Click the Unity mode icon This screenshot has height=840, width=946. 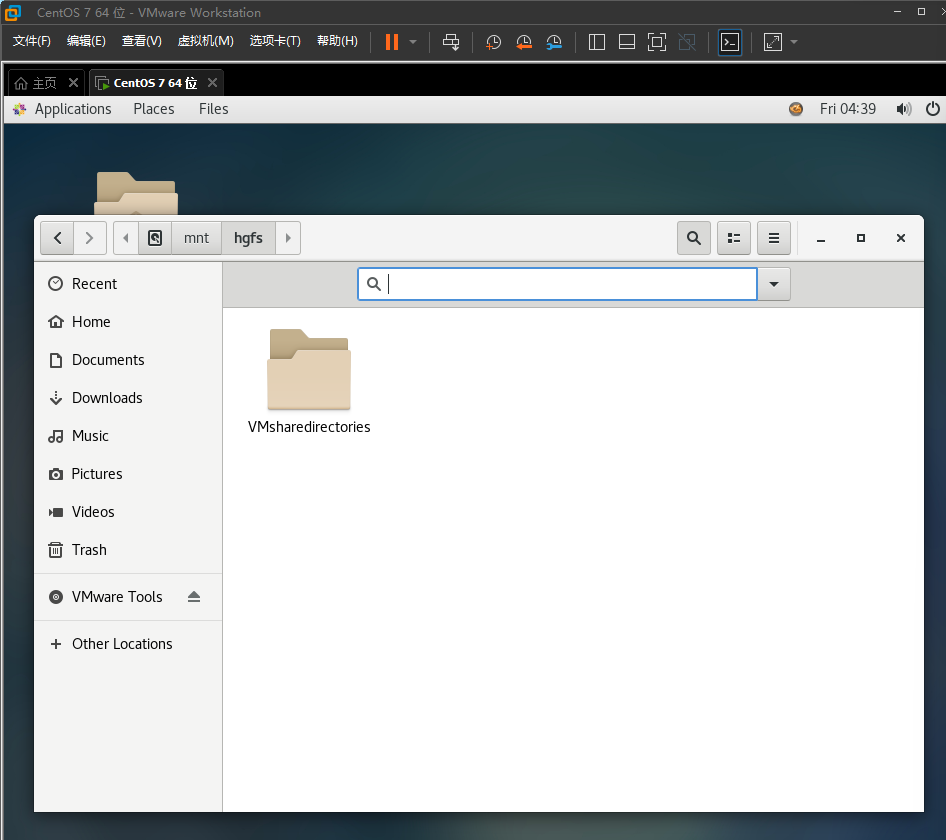(x=687, y=42)
